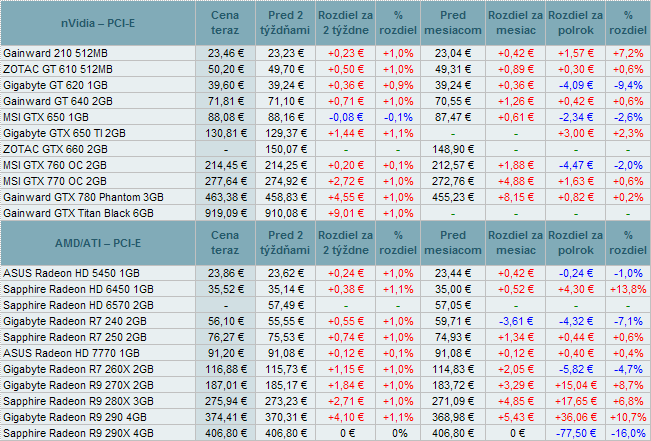Select the current price '374,41 €'
The image size is (651, 441).
226,417
